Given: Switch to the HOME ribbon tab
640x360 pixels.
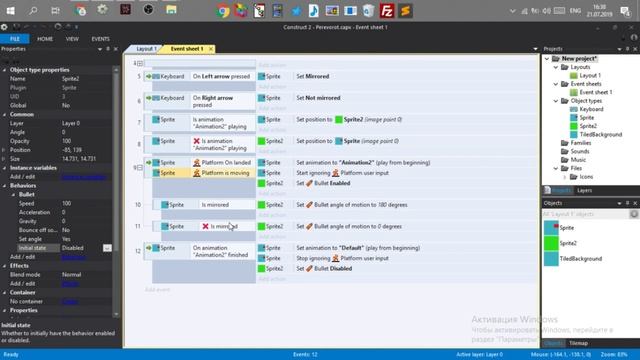Looking at the screenshot, I should pos(45,39).
